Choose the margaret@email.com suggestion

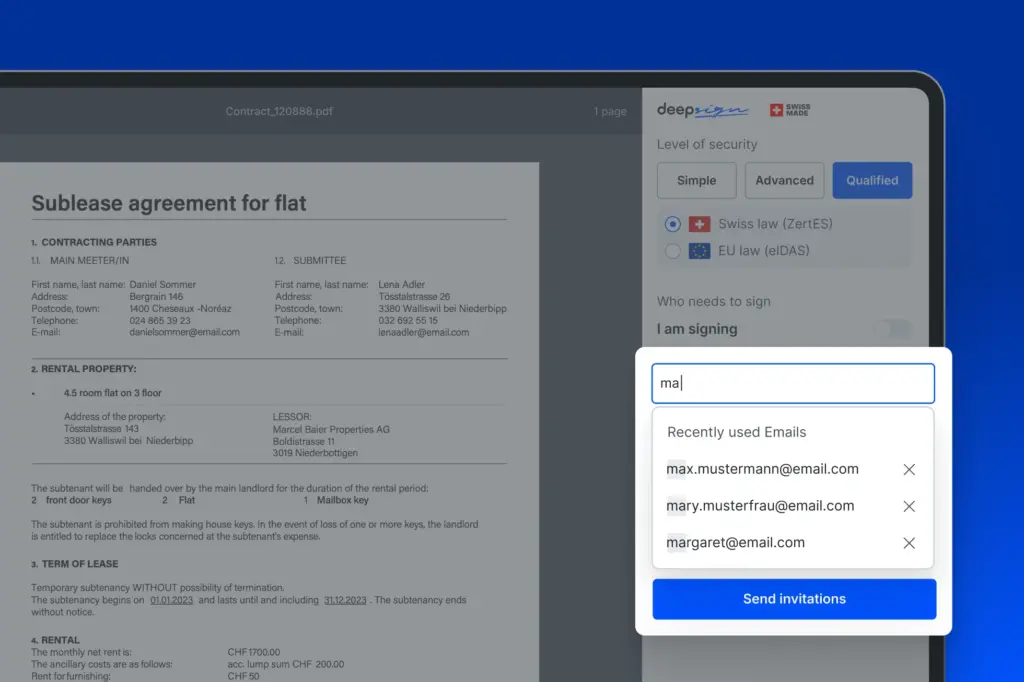[735, 543]
